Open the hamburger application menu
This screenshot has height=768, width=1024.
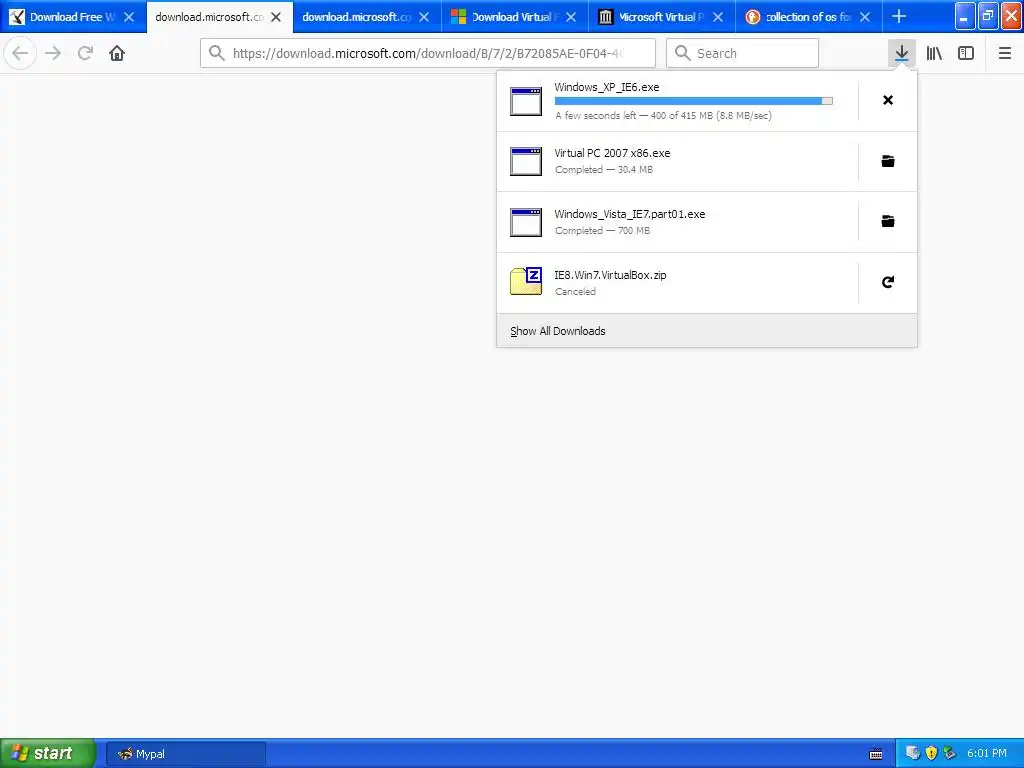1005,53
